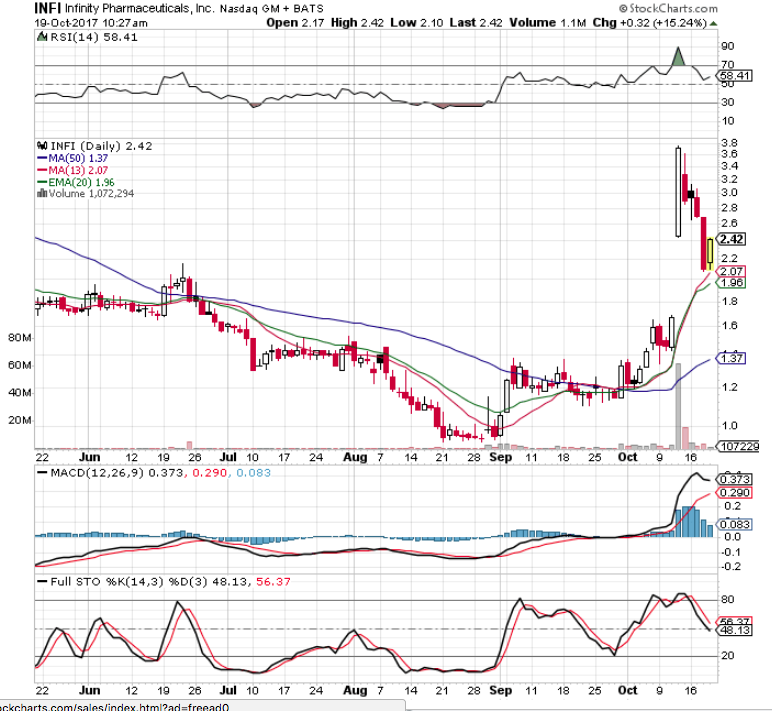This screenshot has height=711, width=772.
Task: Click the INFI candlestick legend icon
Action: pos(42,145)
